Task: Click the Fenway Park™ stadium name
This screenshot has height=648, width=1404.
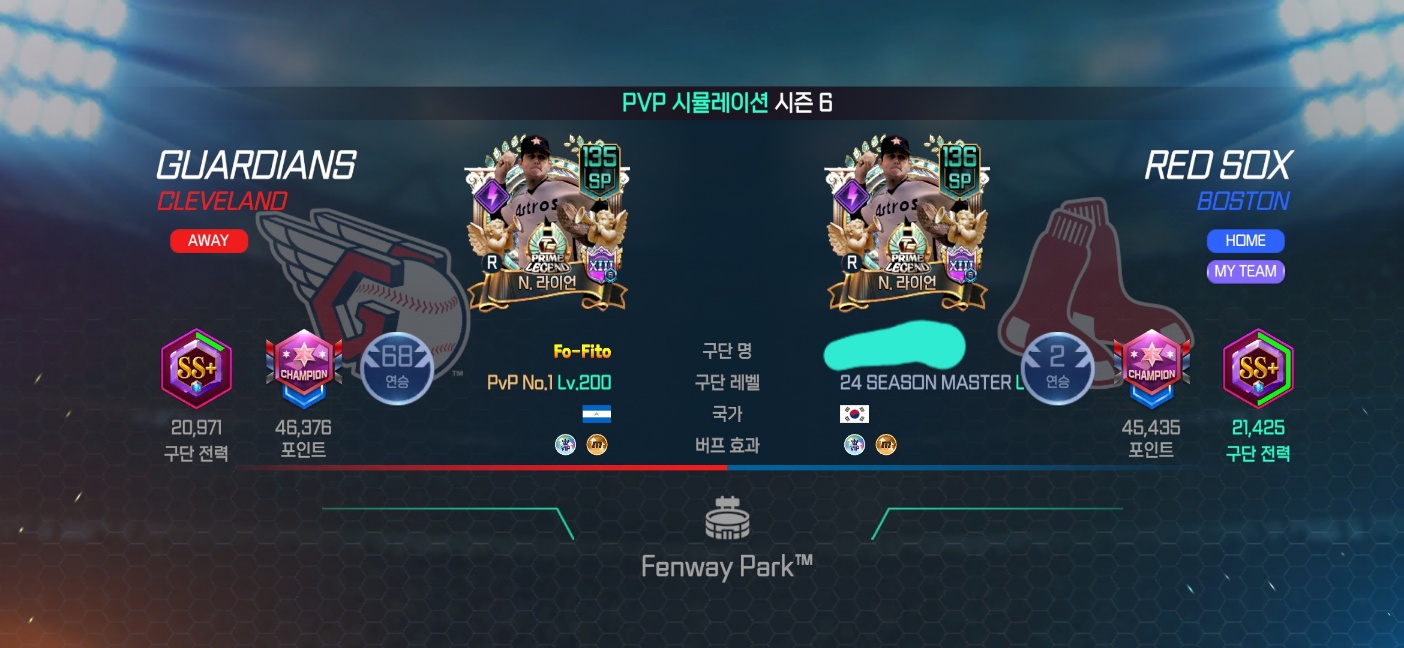Action: click(x=727, y=567)
